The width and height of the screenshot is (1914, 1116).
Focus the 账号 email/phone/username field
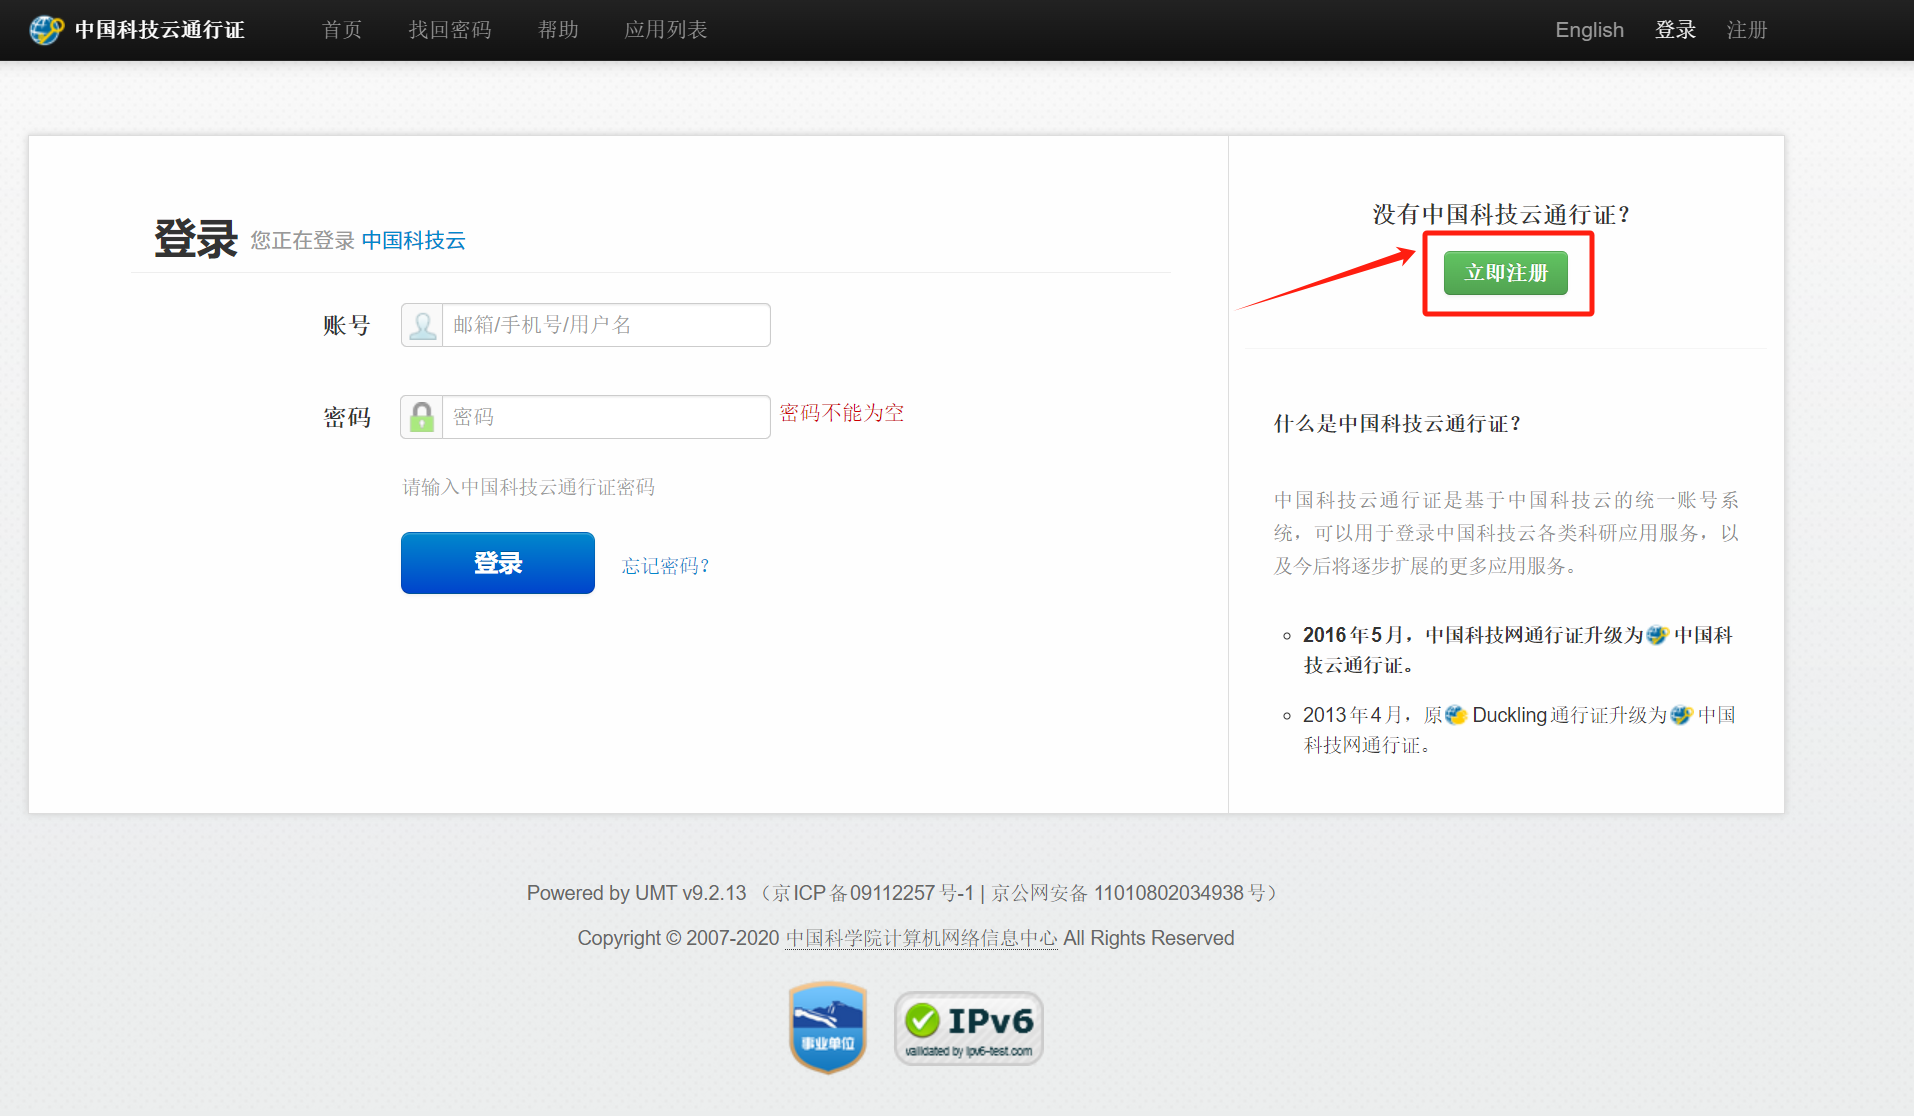pos(606,325)
